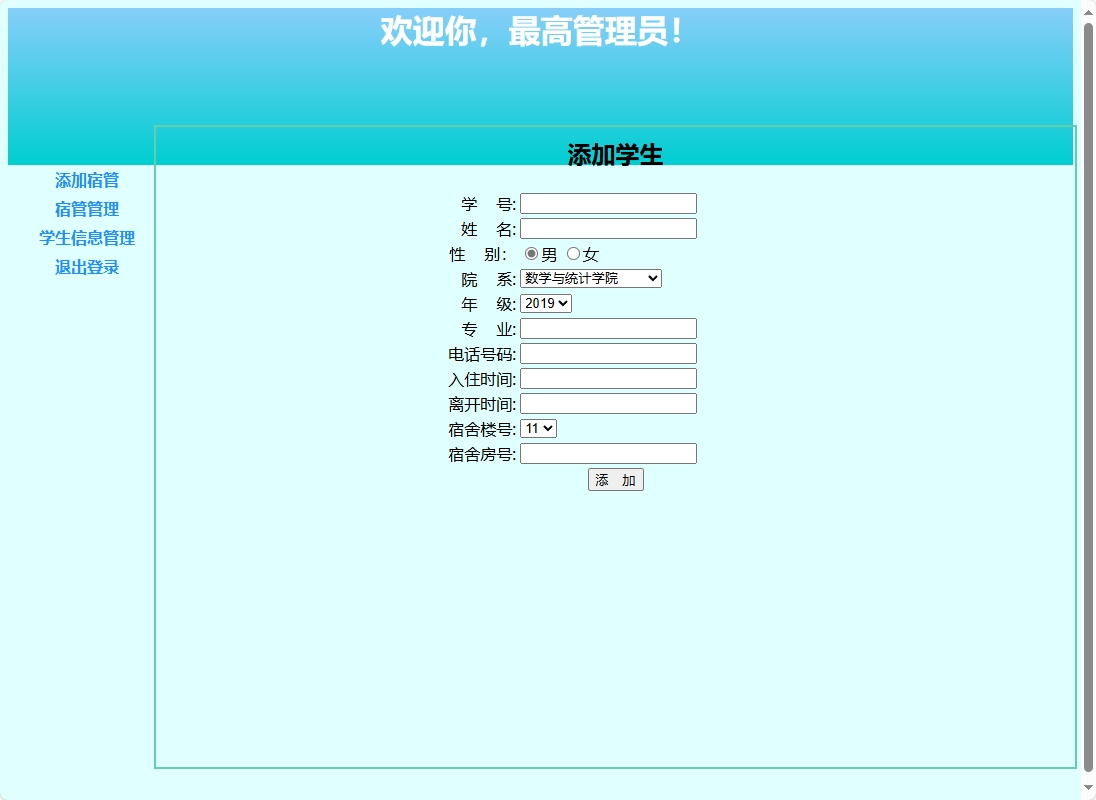Open the 宿舍楼号 building dropdown showing 11
The height and width of the screenshot is (800, 1096).
[x=538, y=428]
